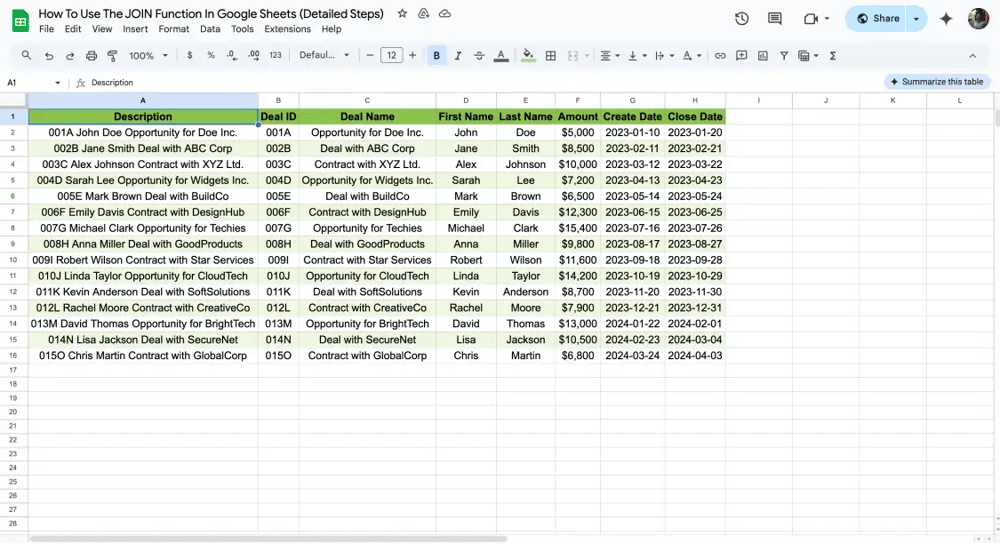Open the comments panel icon
The image size is (1000, 544).
[x=775, y=19]
